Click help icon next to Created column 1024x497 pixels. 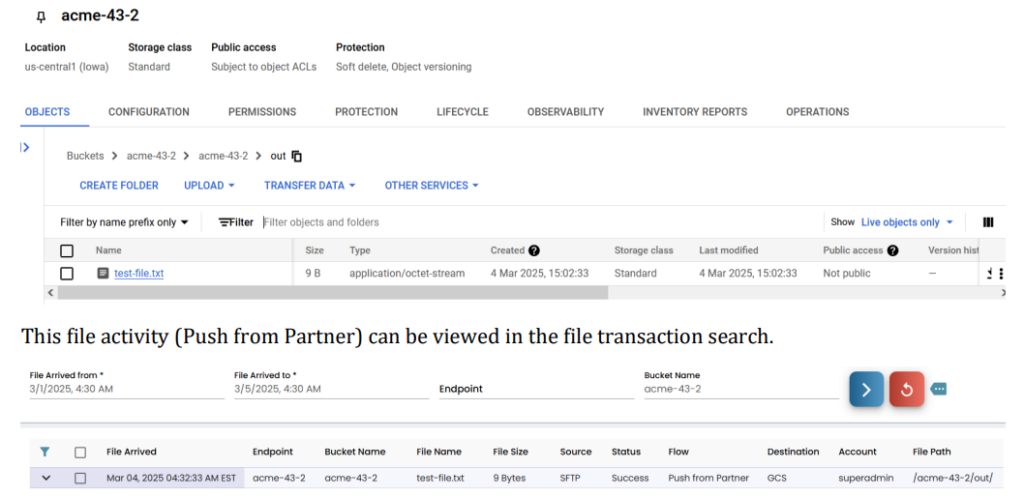[534, 250]
